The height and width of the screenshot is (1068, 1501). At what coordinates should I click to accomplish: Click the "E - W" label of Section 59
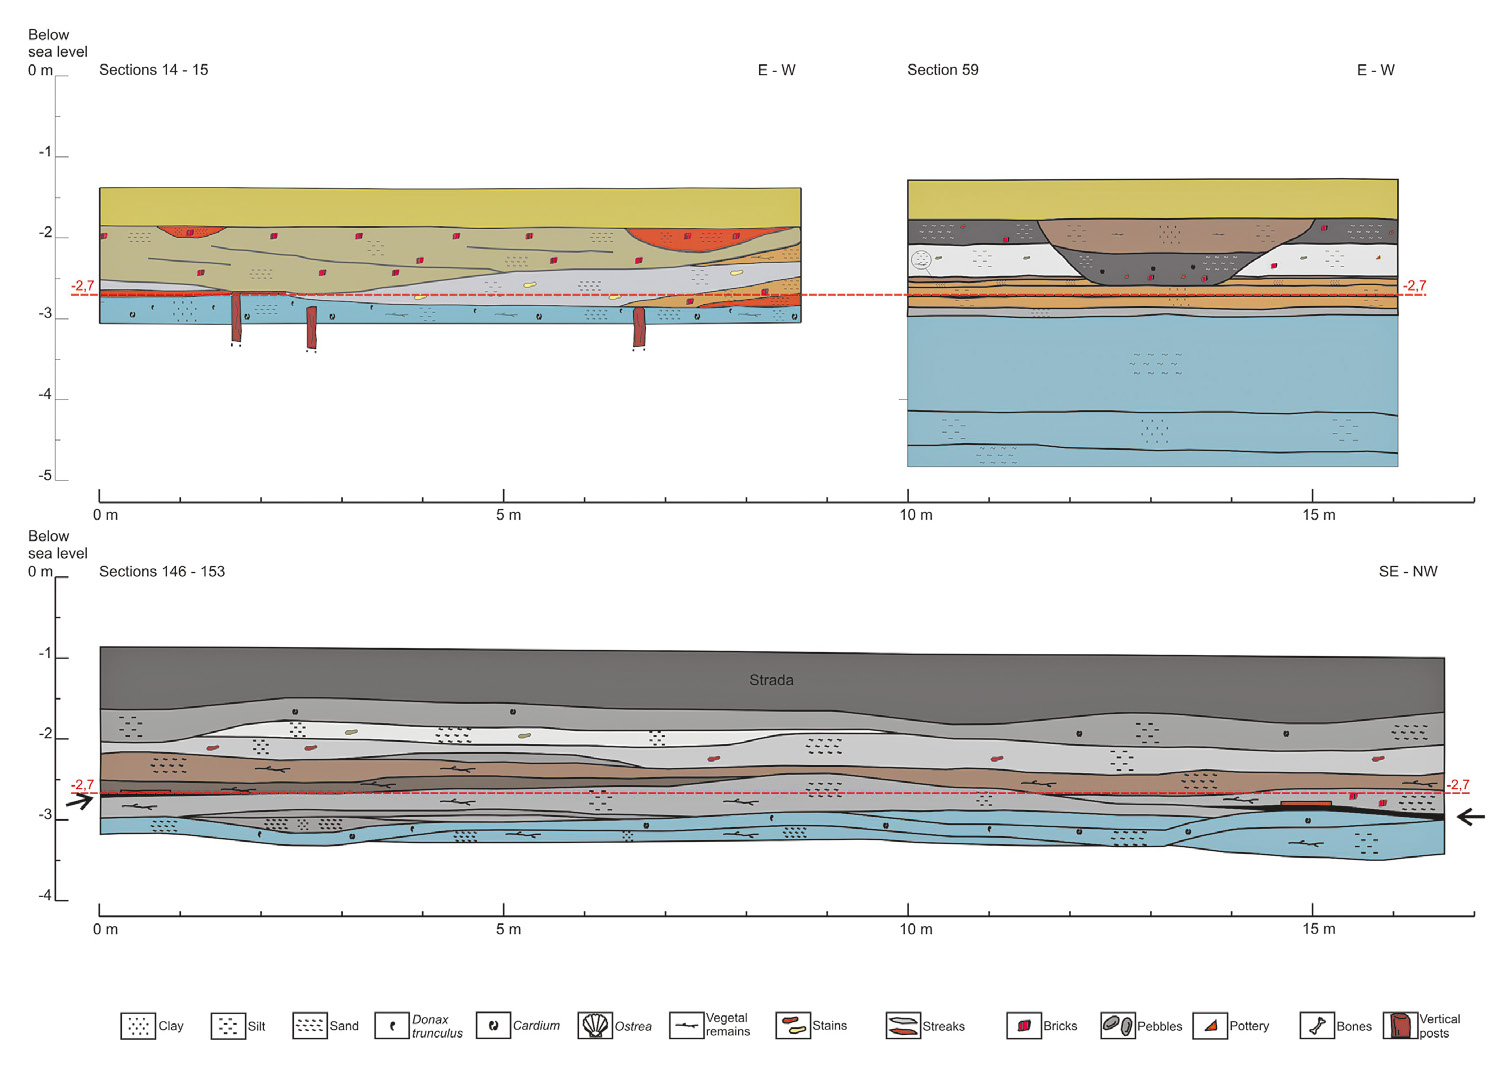1376,70
